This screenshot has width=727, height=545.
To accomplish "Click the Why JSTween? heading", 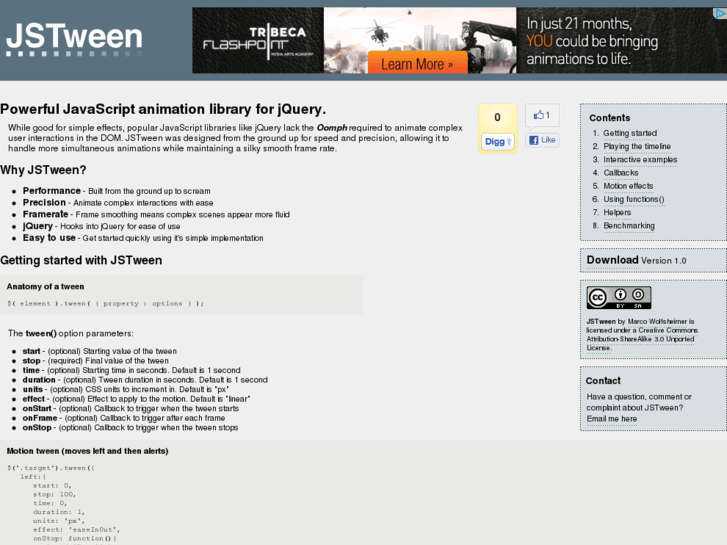I will pyautogui.click(x=43, y=170).
